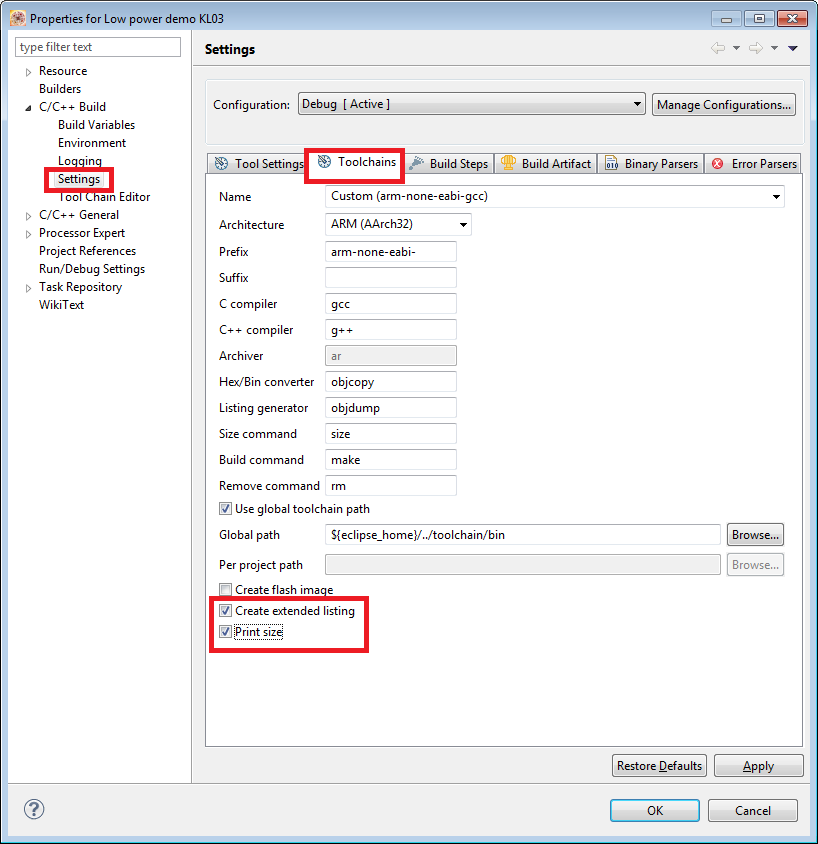818x844 pixels.
Task: Toggle Print size checkbox
Action: click(225, 631)
